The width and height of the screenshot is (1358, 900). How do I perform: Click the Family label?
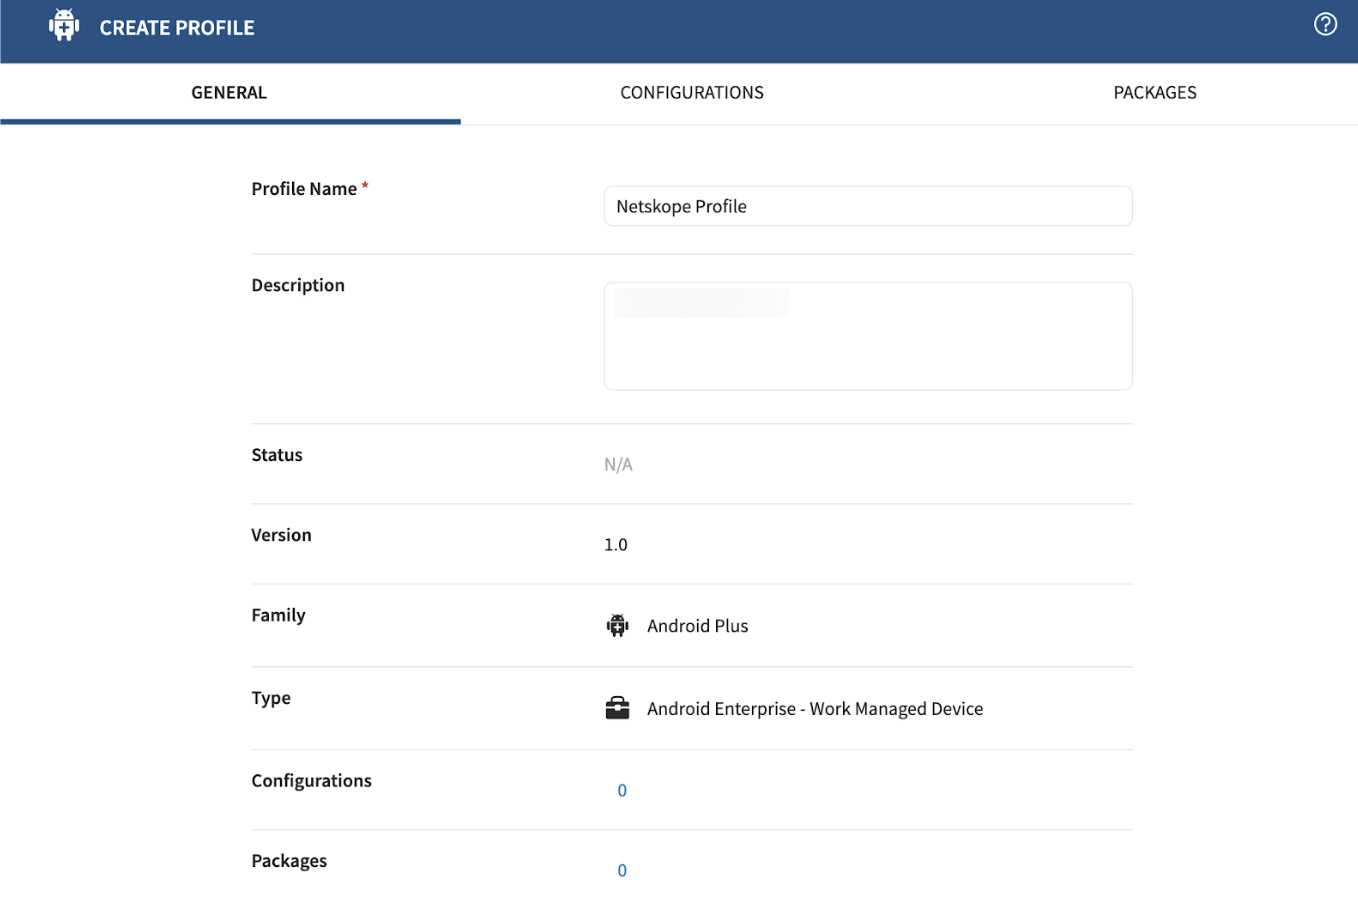point(278,615)
